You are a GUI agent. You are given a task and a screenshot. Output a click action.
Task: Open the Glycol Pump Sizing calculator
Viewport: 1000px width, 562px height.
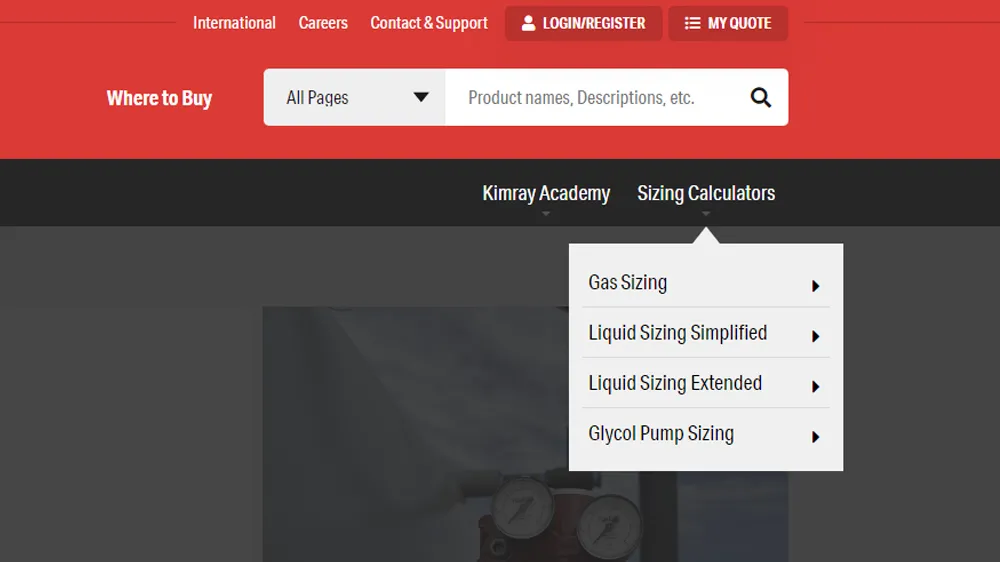[x=661, y=433]
